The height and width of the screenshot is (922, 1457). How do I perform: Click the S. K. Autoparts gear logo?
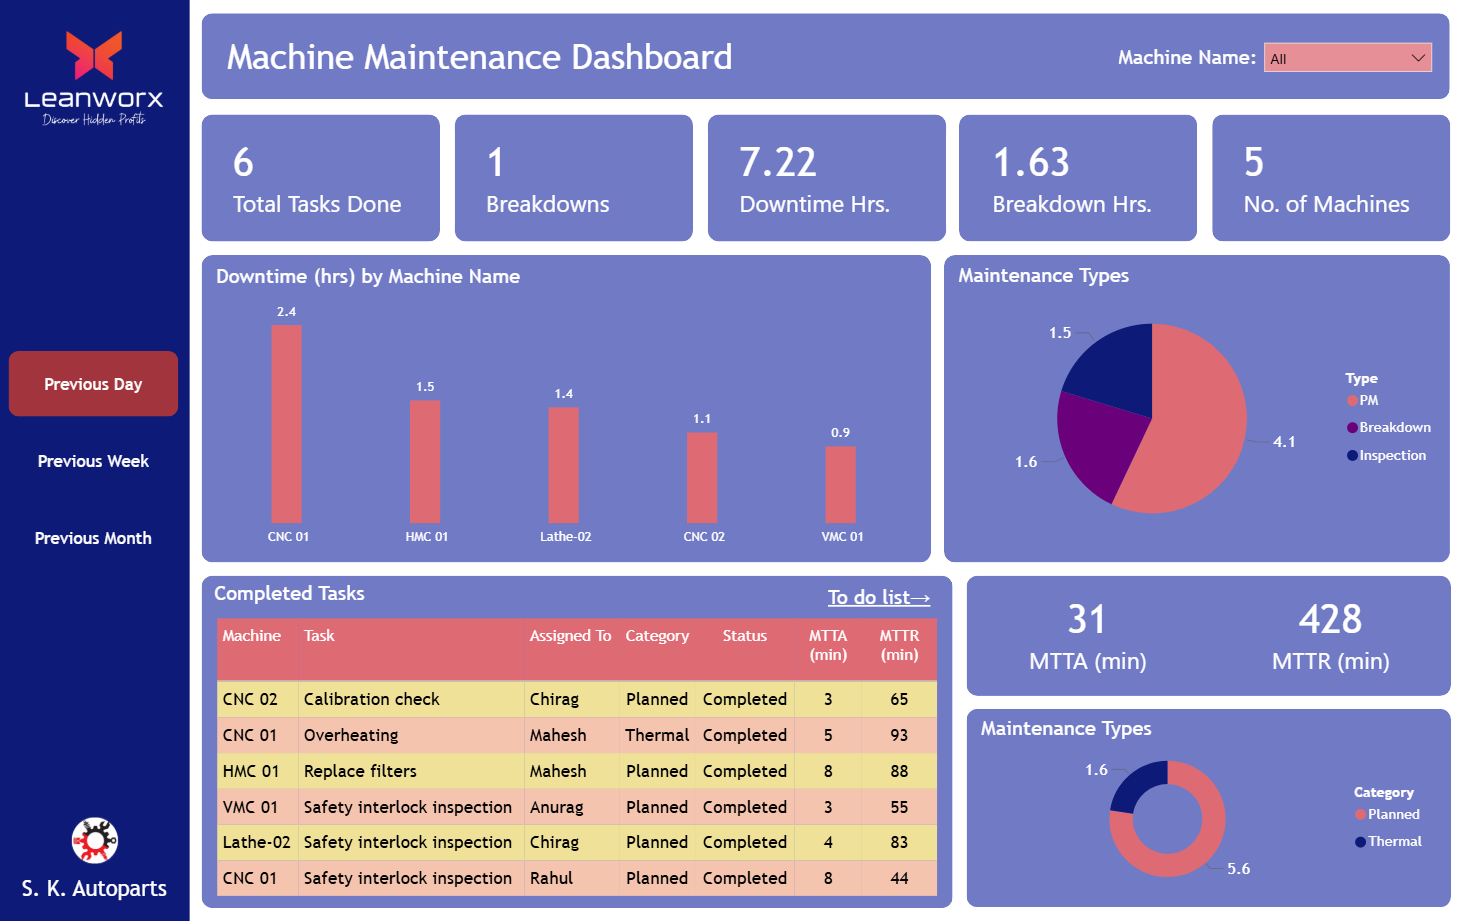point(95,841)
